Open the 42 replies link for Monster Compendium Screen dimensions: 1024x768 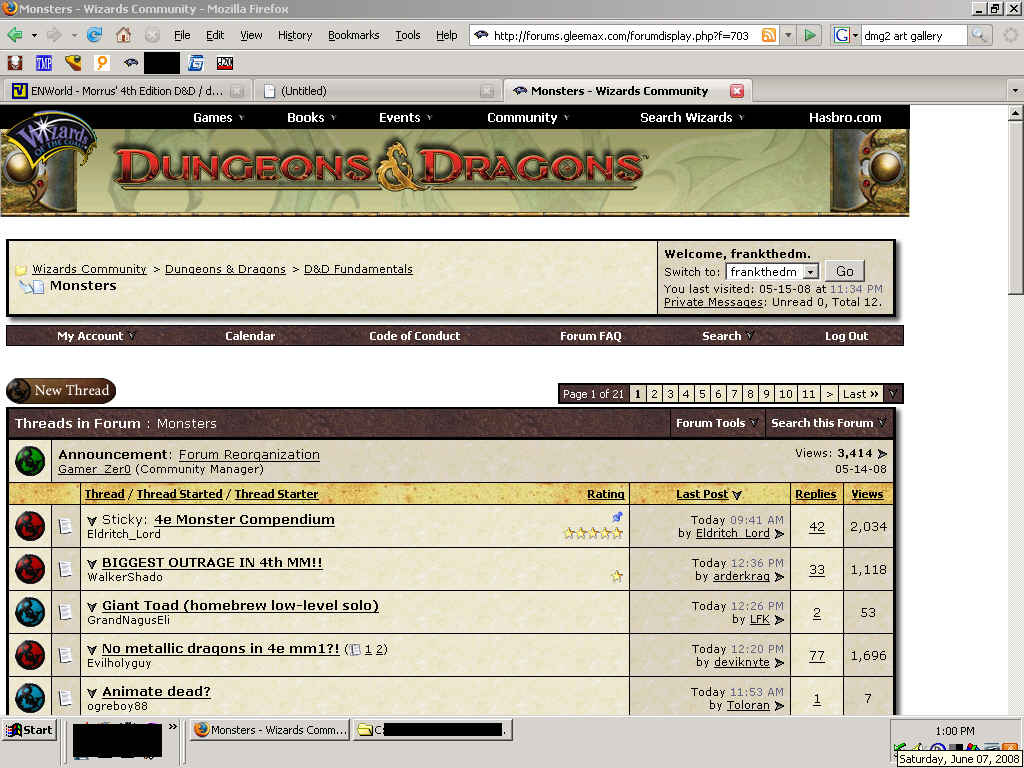(816, 526)
